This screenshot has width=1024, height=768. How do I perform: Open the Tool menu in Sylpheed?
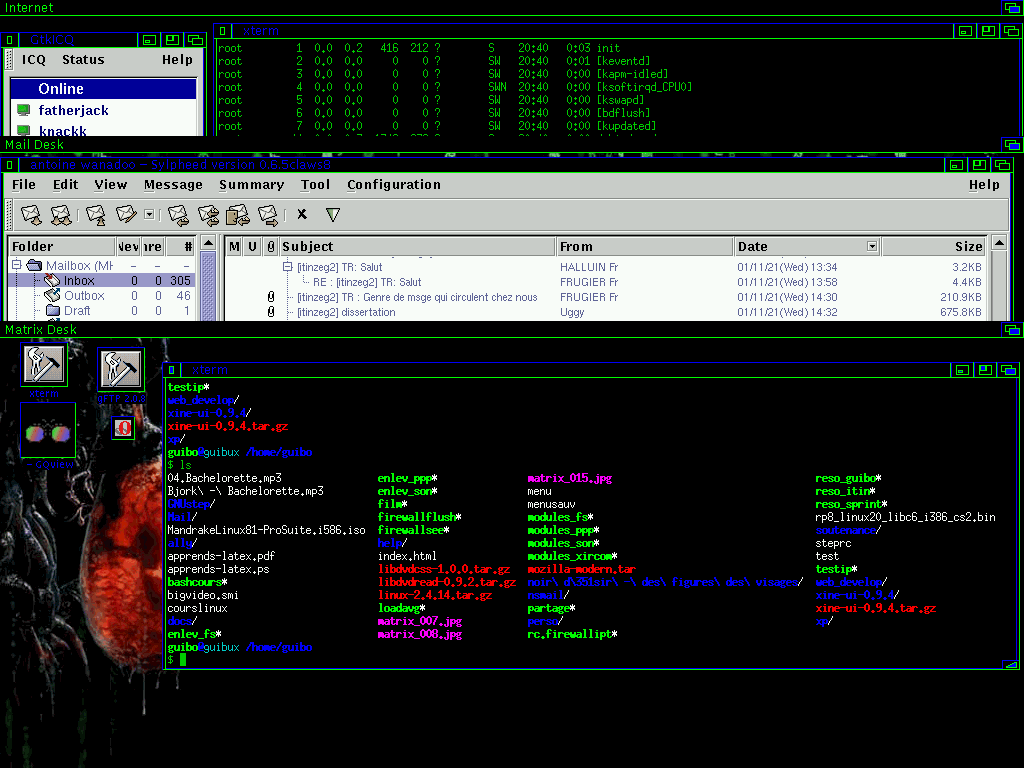315,185
